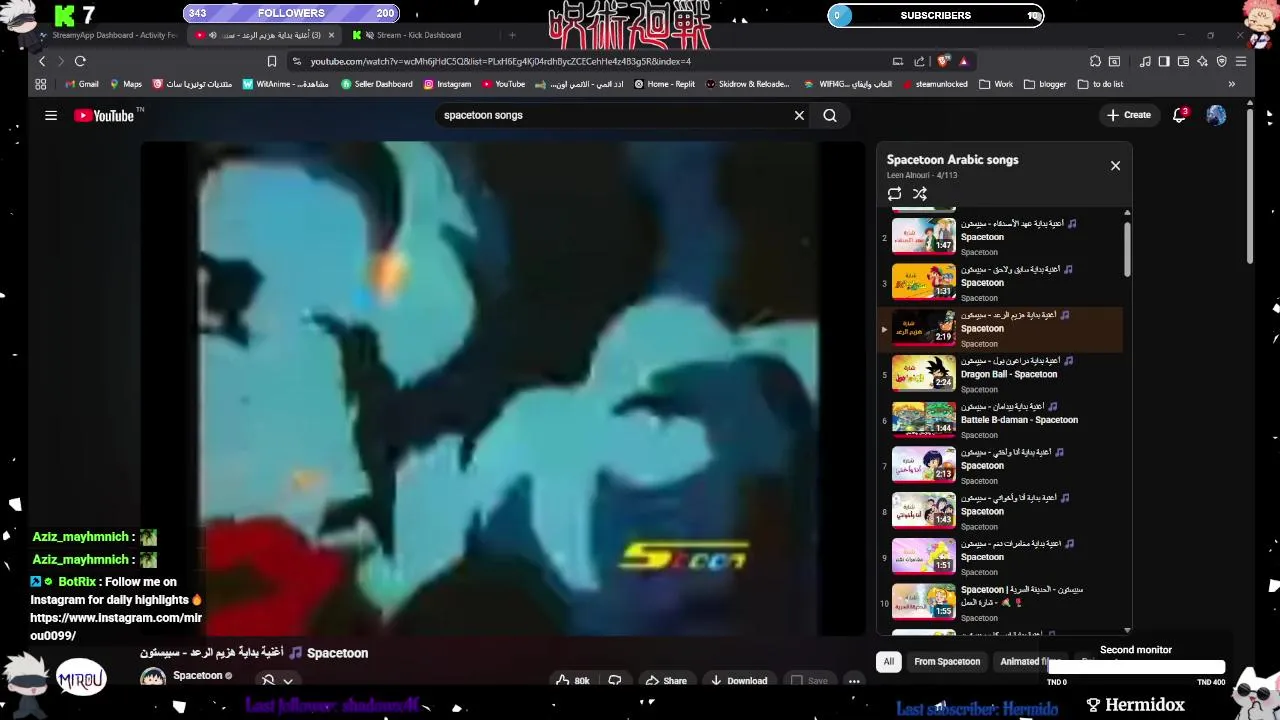Viewport: 1280px width, 720px height.
Task: Open the YouTube bookmark
Action: tap(503, 84)
